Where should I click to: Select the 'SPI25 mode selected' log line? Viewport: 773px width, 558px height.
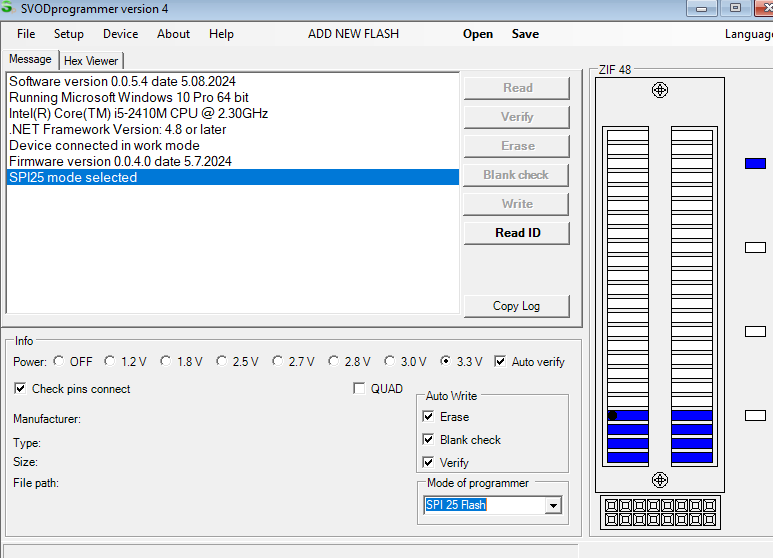point(233,177)
